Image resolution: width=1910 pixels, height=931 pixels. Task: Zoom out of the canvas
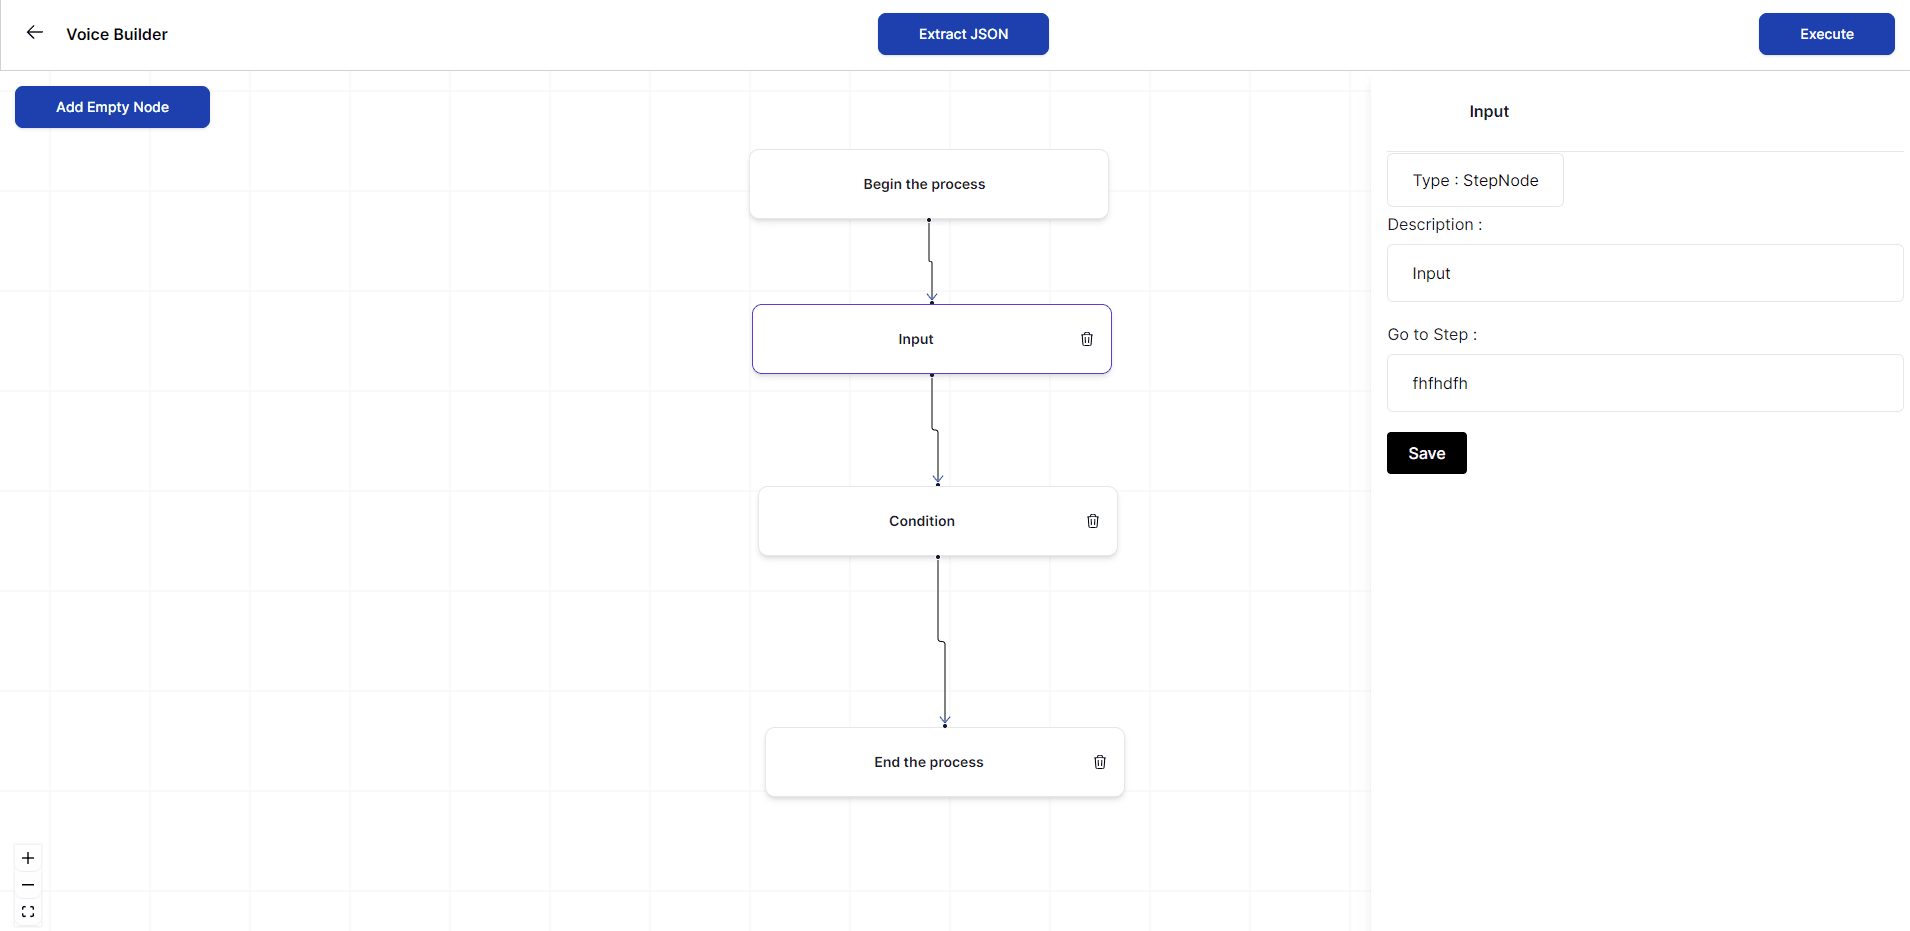(x=28, y=885)
